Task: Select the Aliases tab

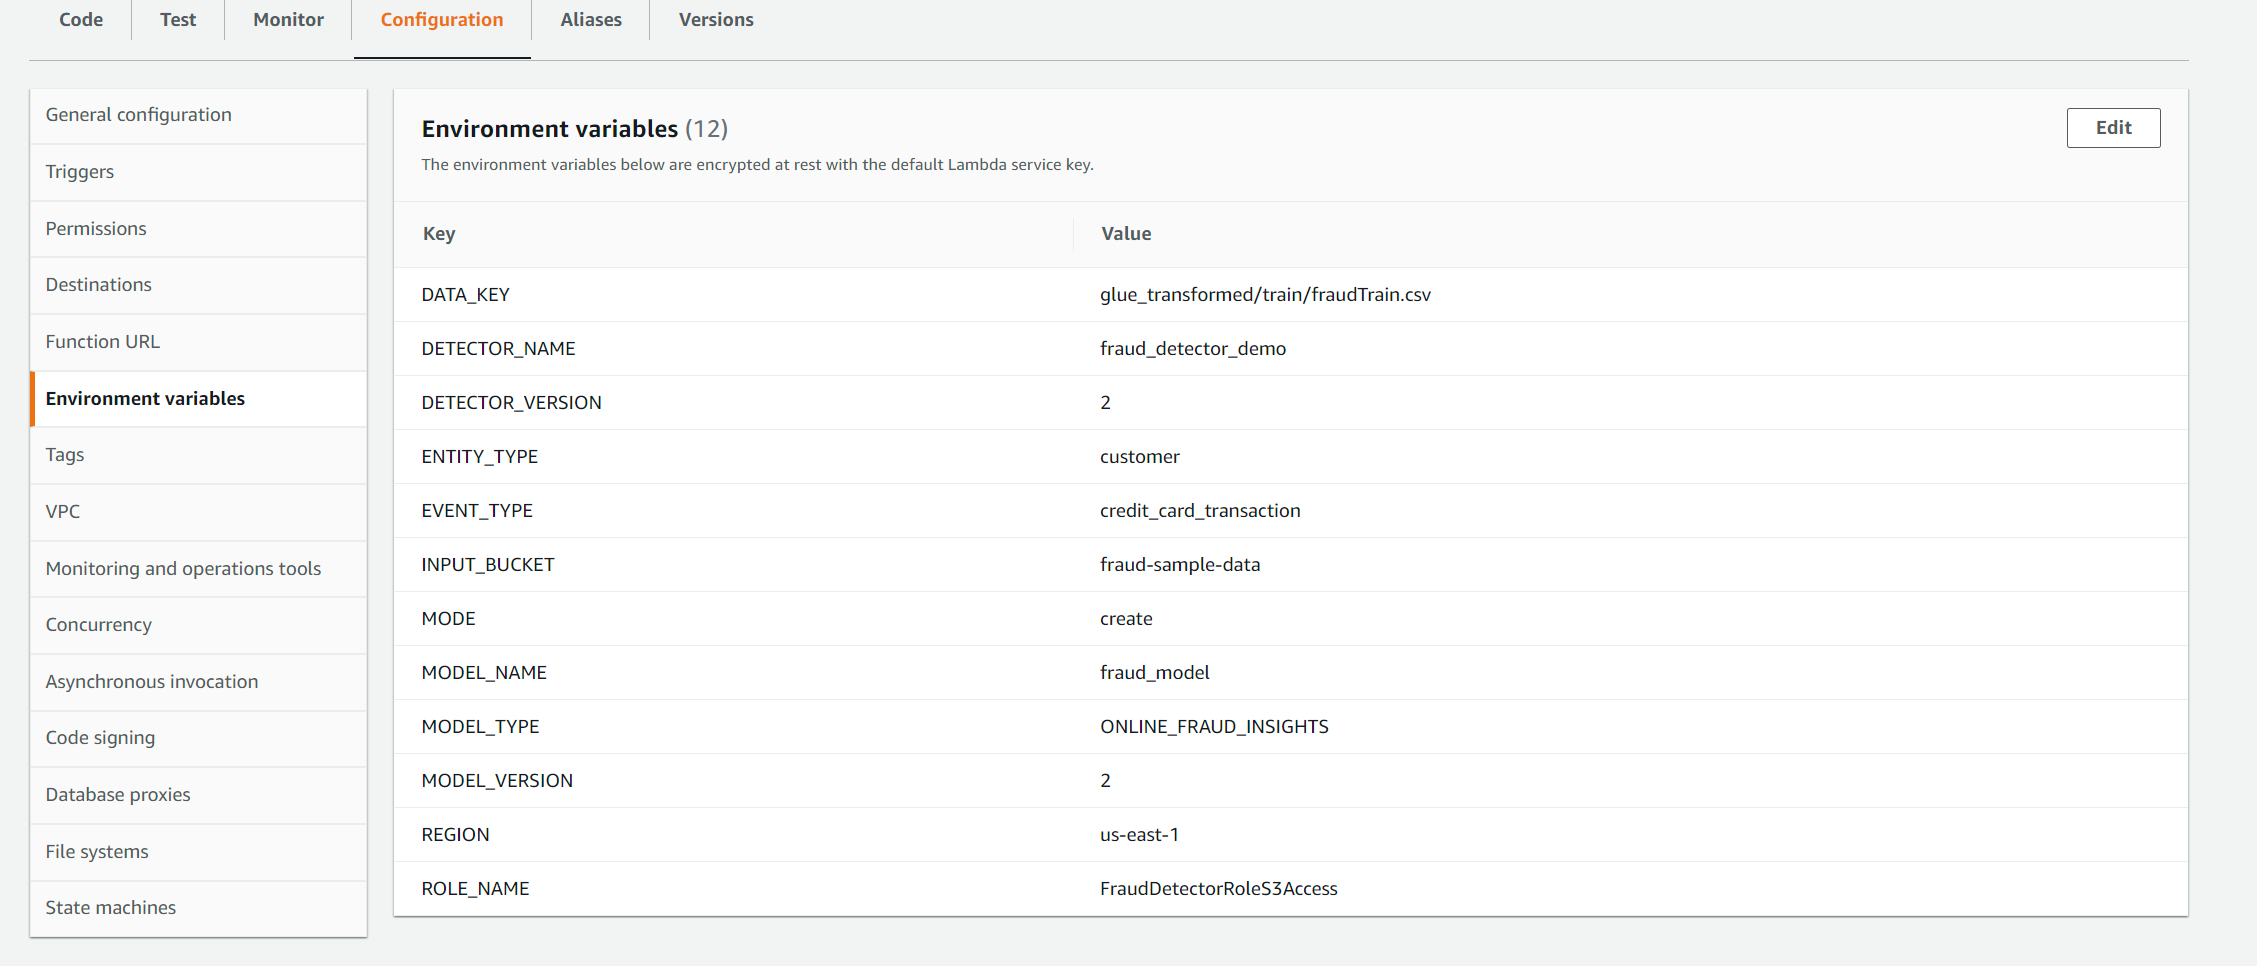Action: click(x=590, y=20)
